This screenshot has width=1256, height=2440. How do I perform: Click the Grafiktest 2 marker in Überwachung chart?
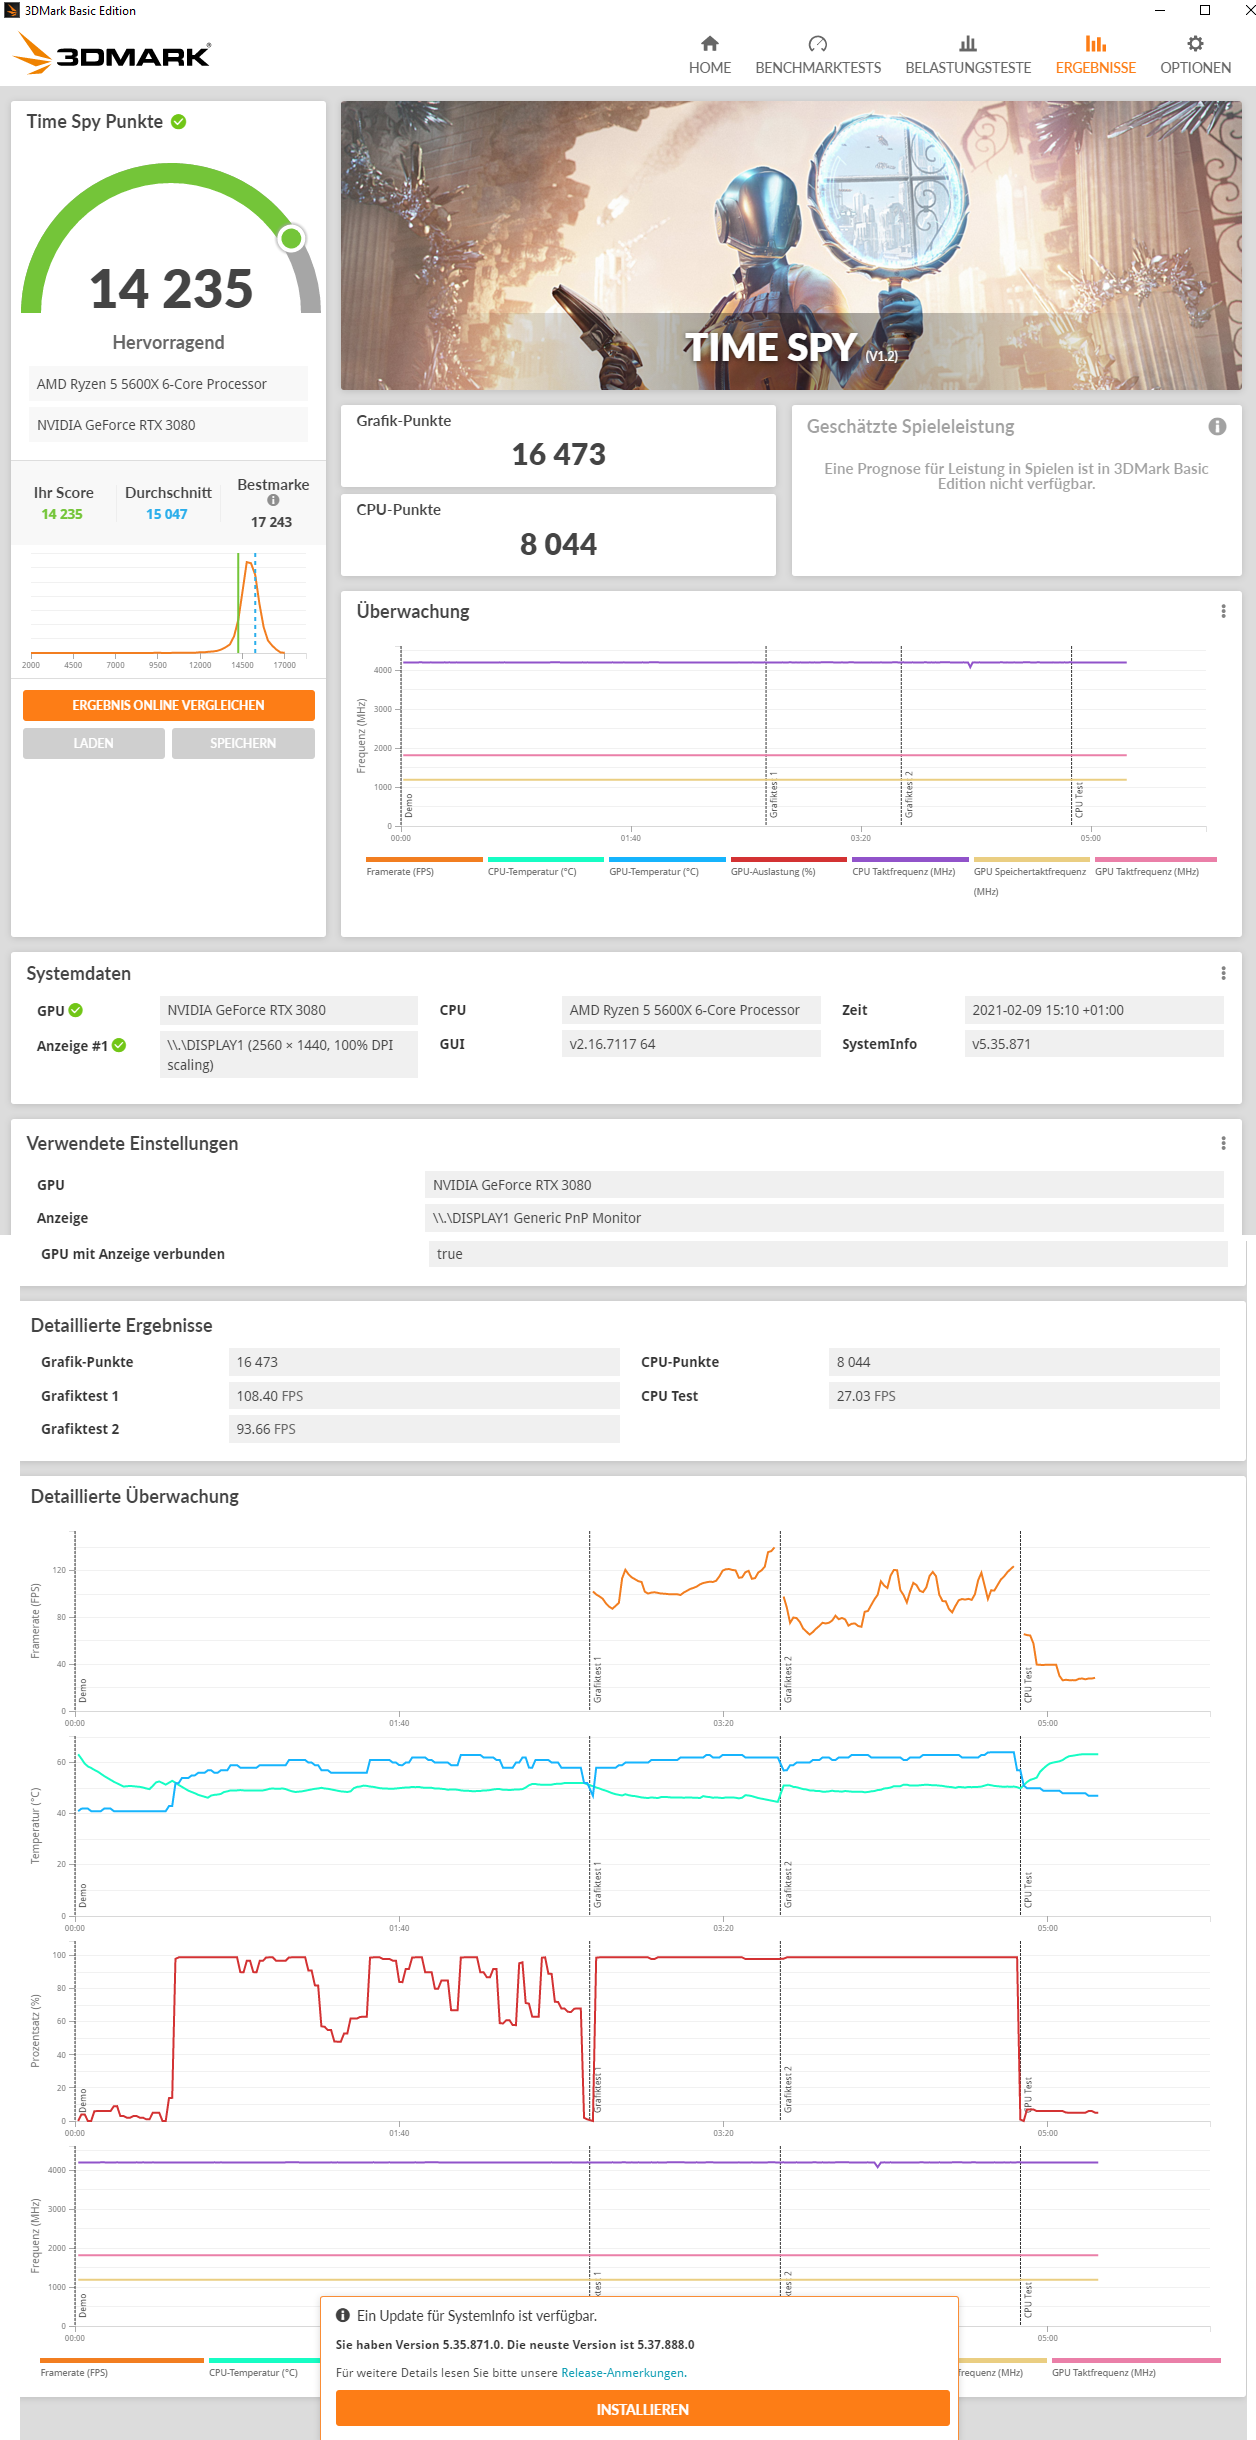tap(908, 795)
